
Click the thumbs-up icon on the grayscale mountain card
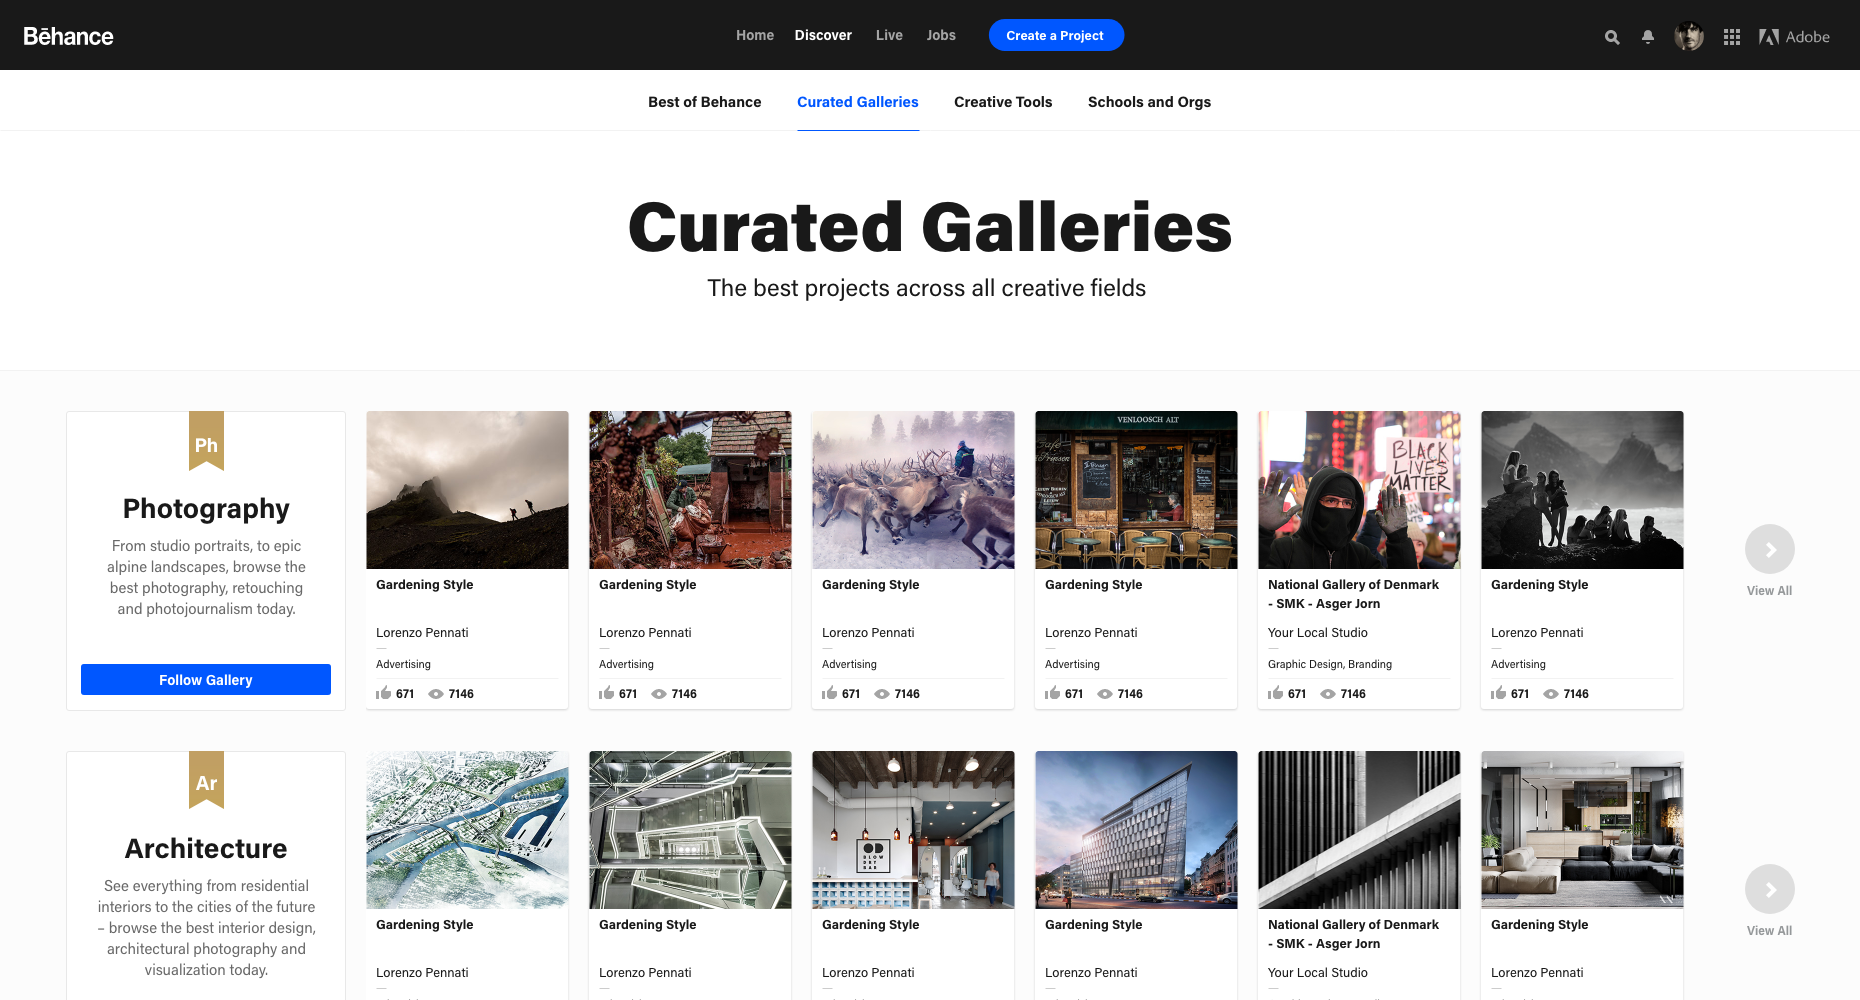pyautogui.click(x=1498, y=693)
